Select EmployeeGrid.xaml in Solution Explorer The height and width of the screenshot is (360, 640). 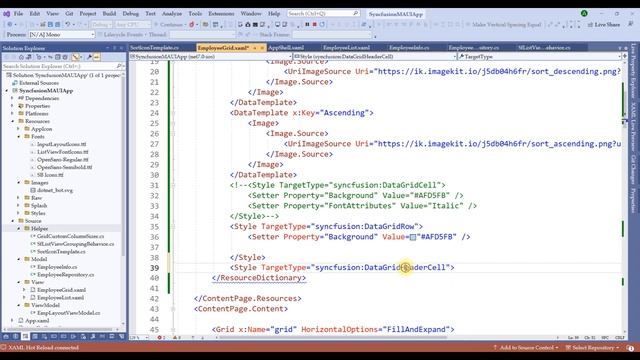[x=61, y=290]
